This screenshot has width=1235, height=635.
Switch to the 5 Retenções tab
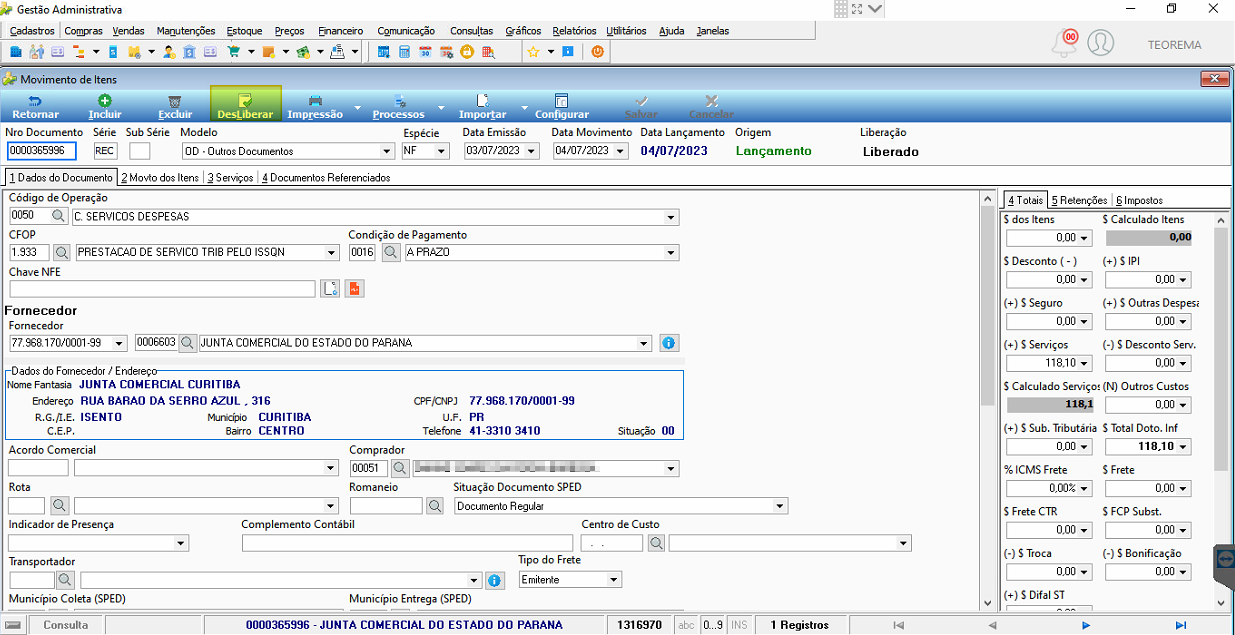(x=1079, y=200)
